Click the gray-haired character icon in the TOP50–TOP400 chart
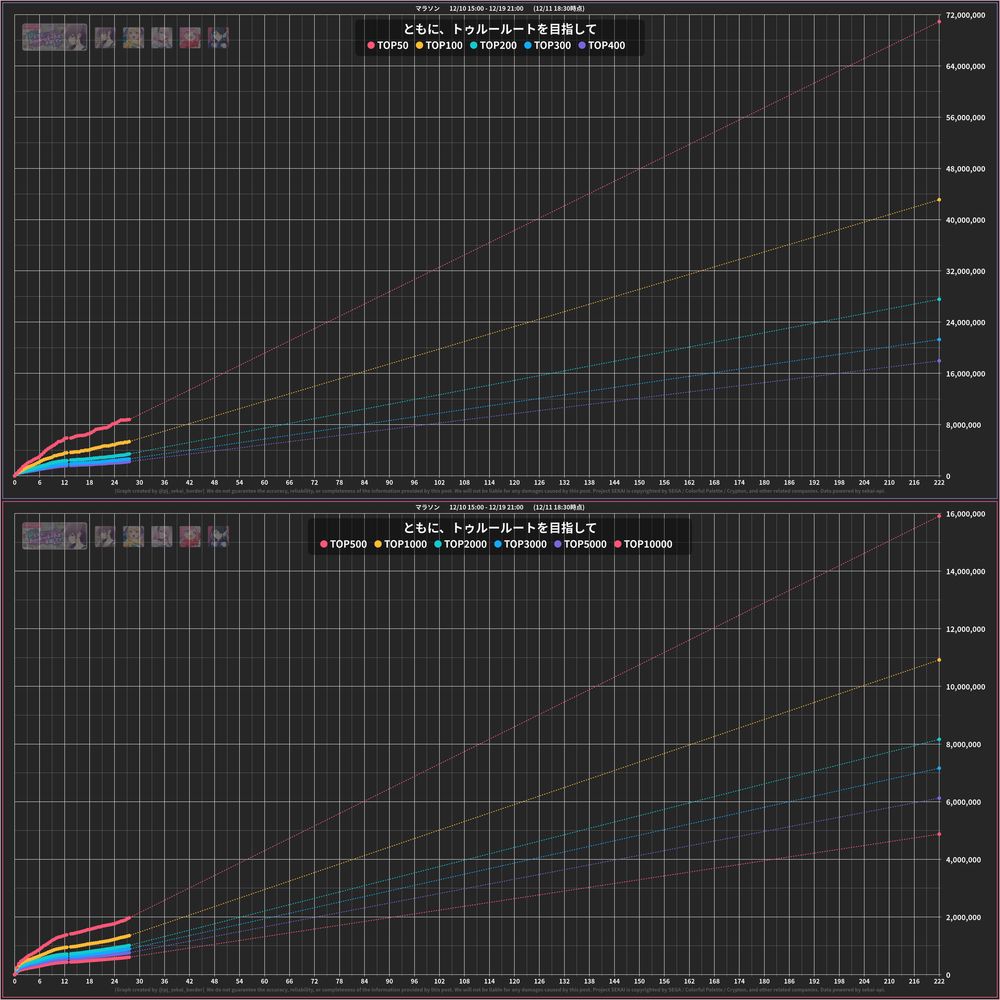 pyautogui.click(x=161, y=38)
